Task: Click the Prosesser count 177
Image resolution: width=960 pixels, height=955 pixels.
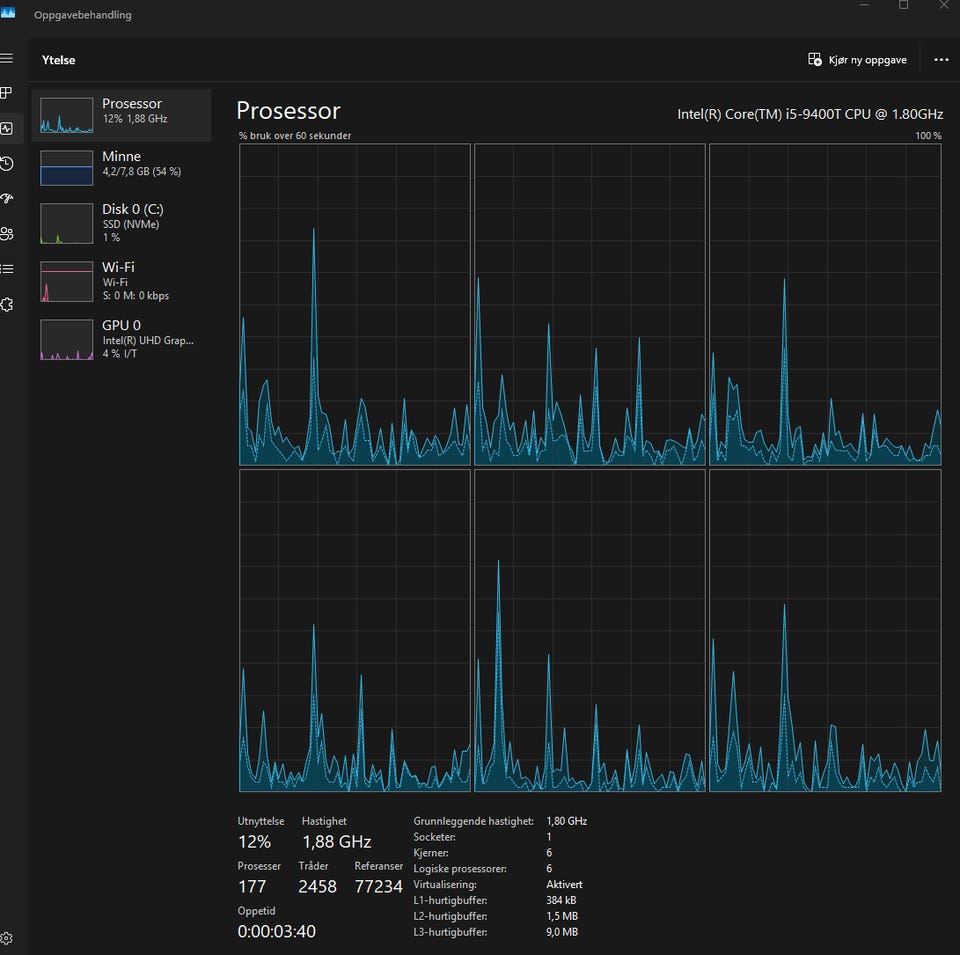Action: 252,886
